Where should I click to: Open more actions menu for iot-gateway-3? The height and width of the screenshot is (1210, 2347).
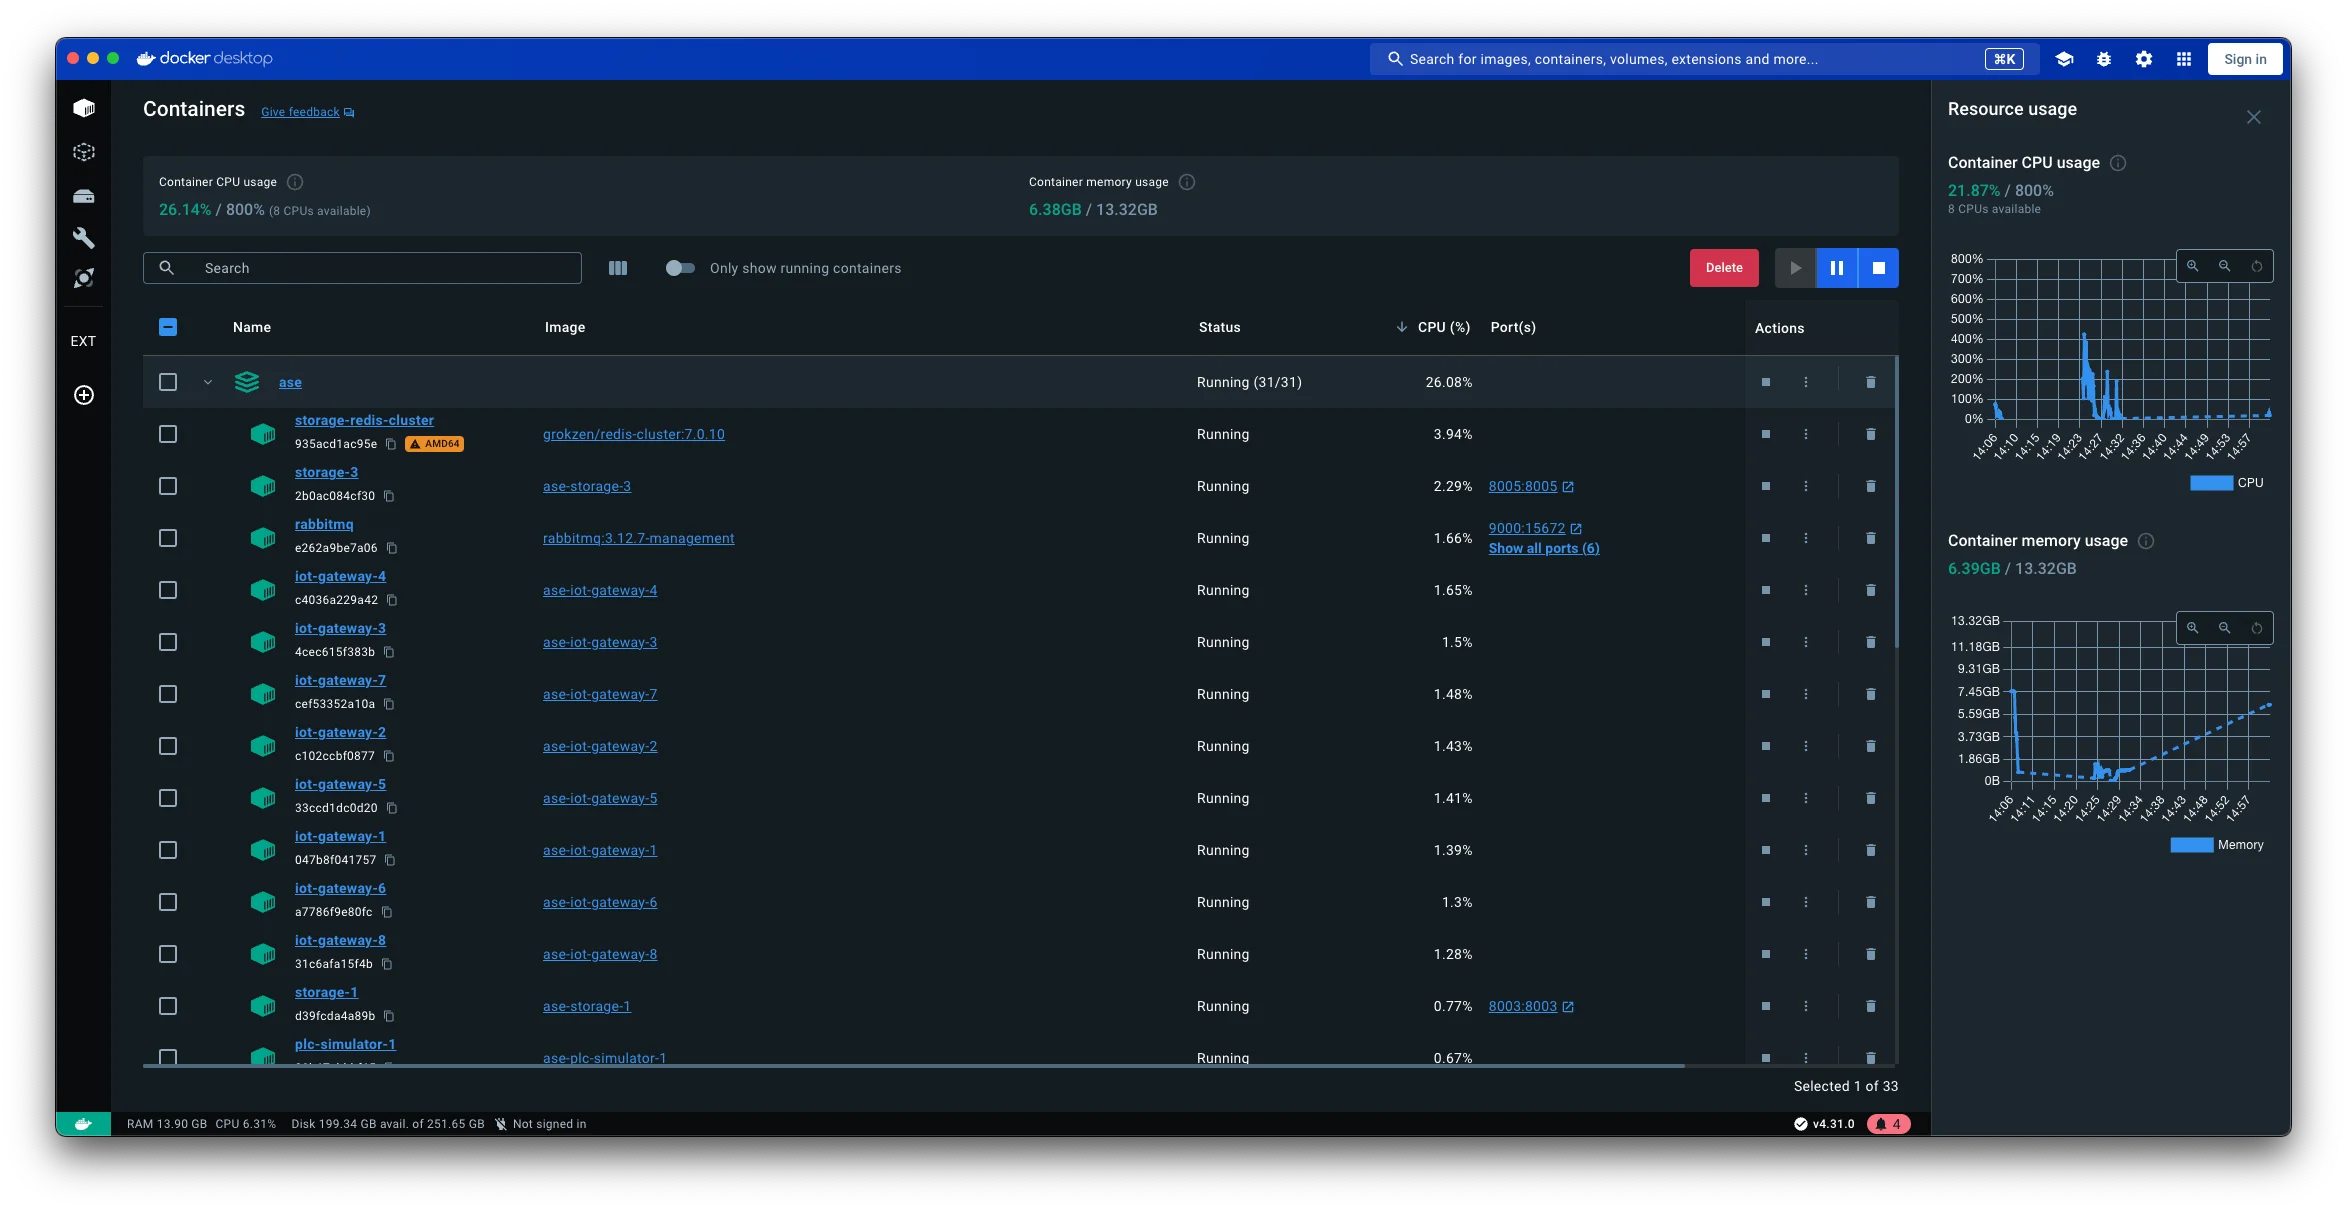[x=1806, y=642]
